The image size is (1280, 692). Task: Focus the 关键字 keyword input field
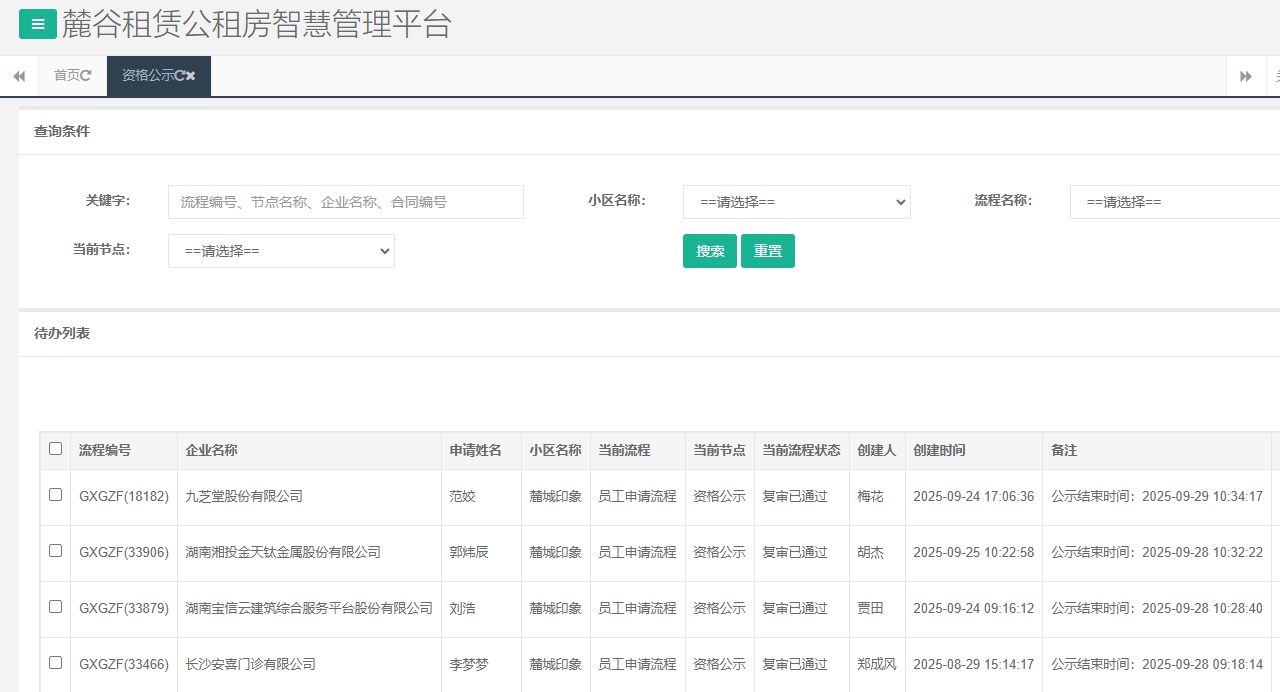click(x=345, y=202)
